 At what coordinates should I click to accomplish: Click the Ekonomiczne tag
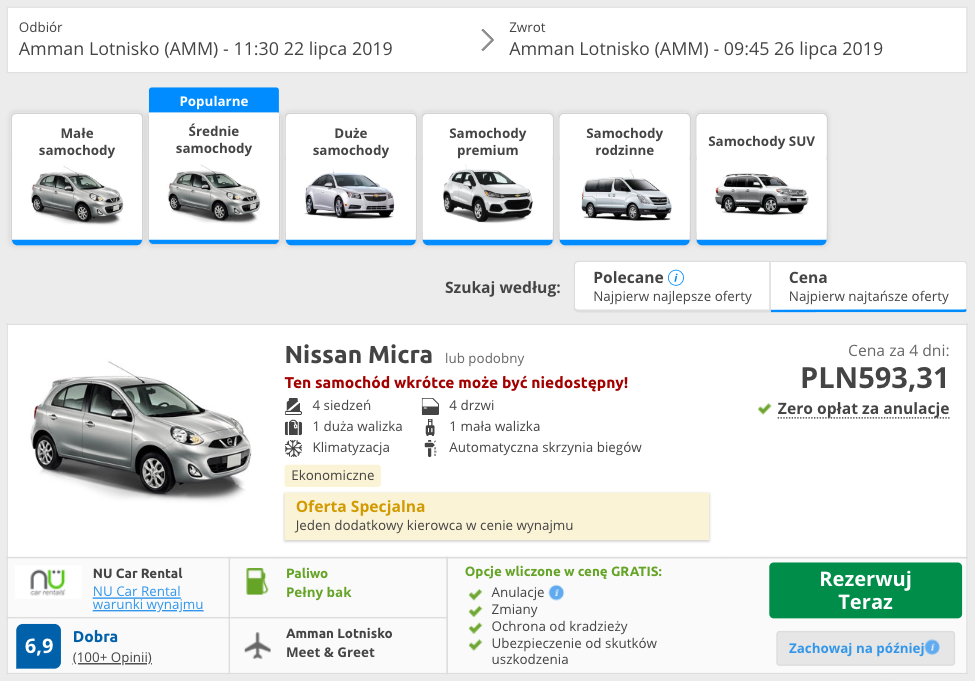[x=333, y=475]
